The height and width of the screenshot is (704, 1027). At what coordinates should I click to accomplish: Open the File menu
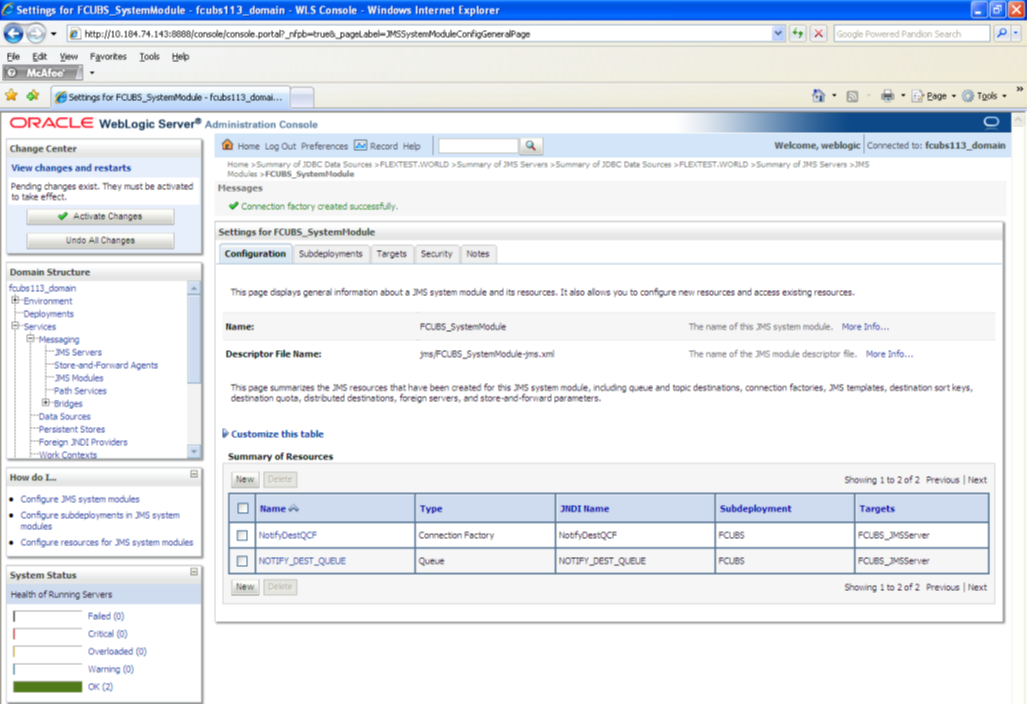pyautogui.click(x=13, y=56)
